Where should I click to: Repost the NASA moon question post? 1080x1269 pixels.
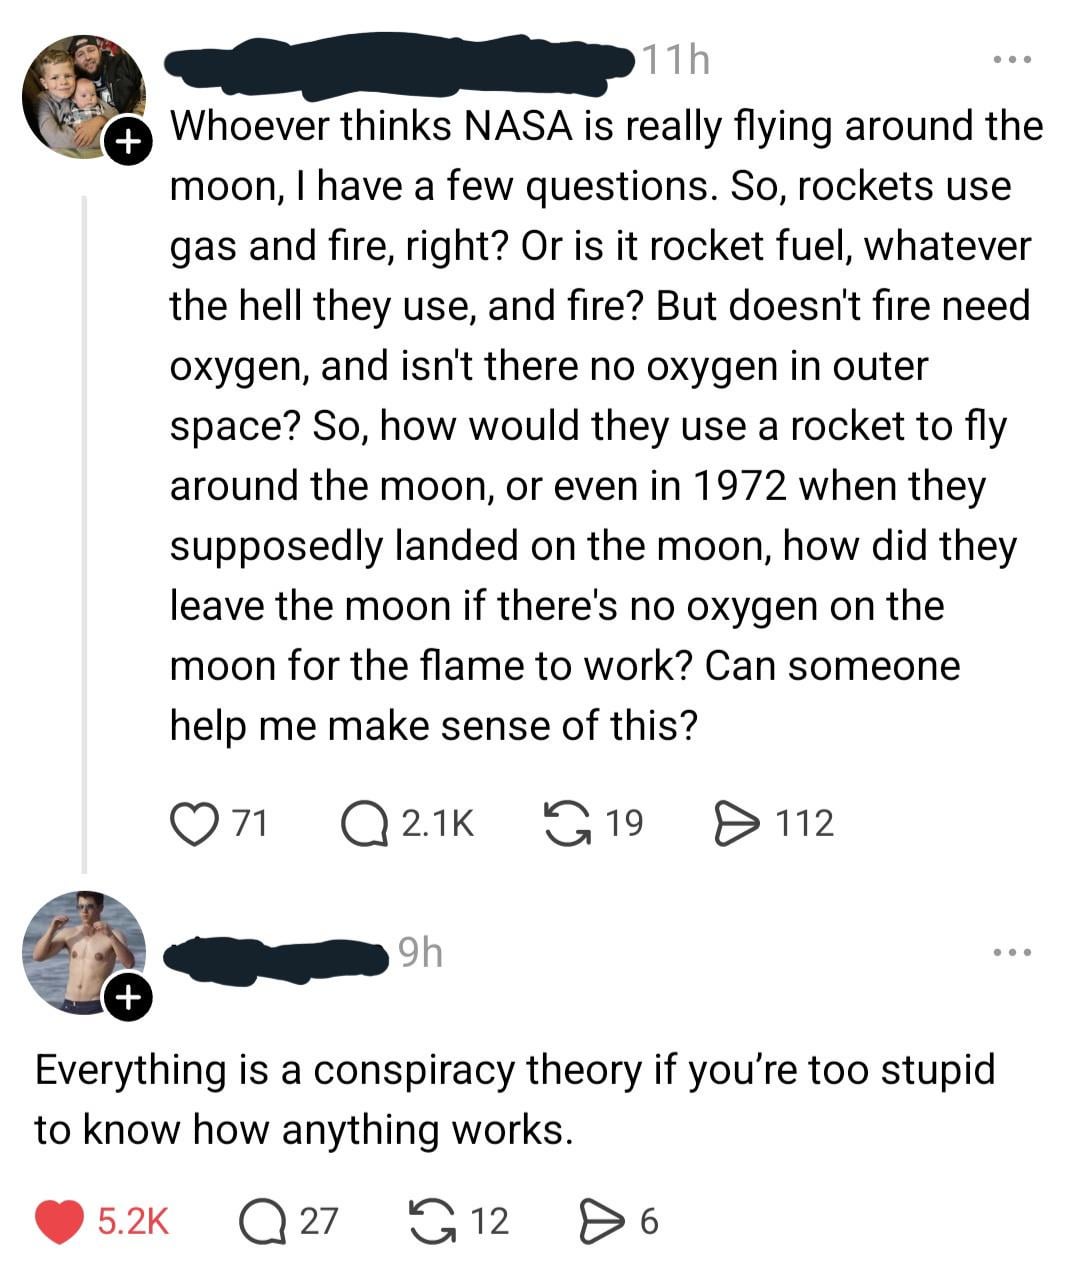click(566, 823)
